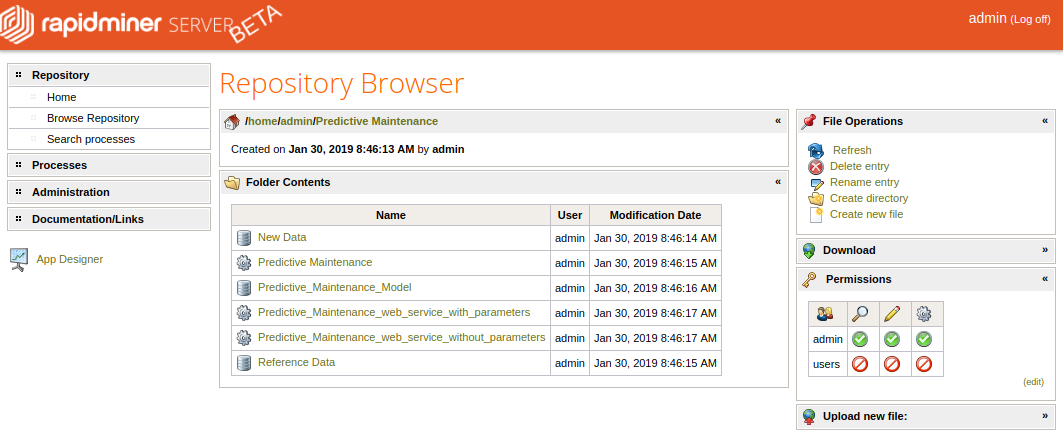The width and height of the screenshot is (1063, 436).
Task: Click the Create new file icon
Action: pos(816,215)
